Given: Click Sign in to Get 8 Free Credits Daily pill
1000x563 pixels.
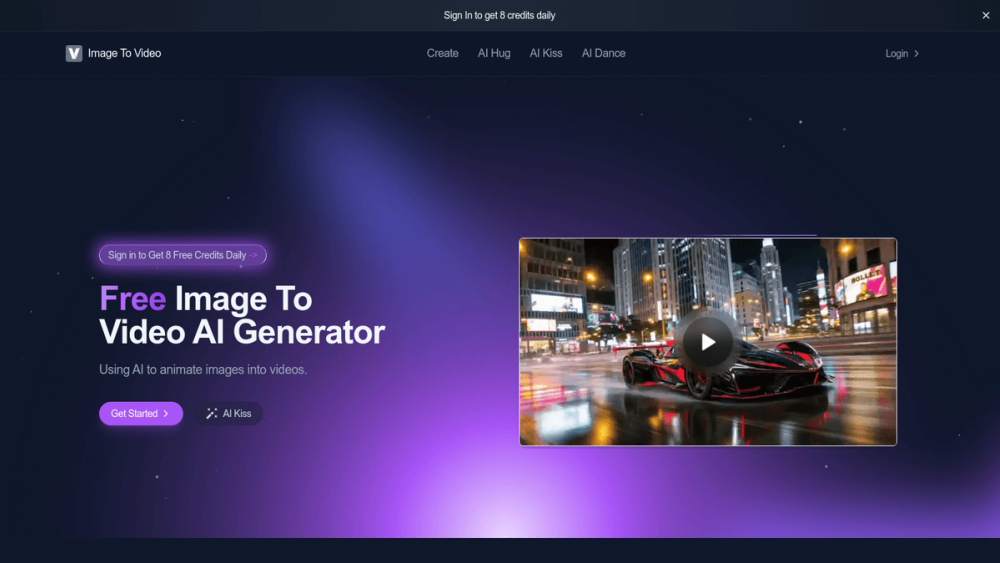Looking at the screenshot, I should pos(182,255).
